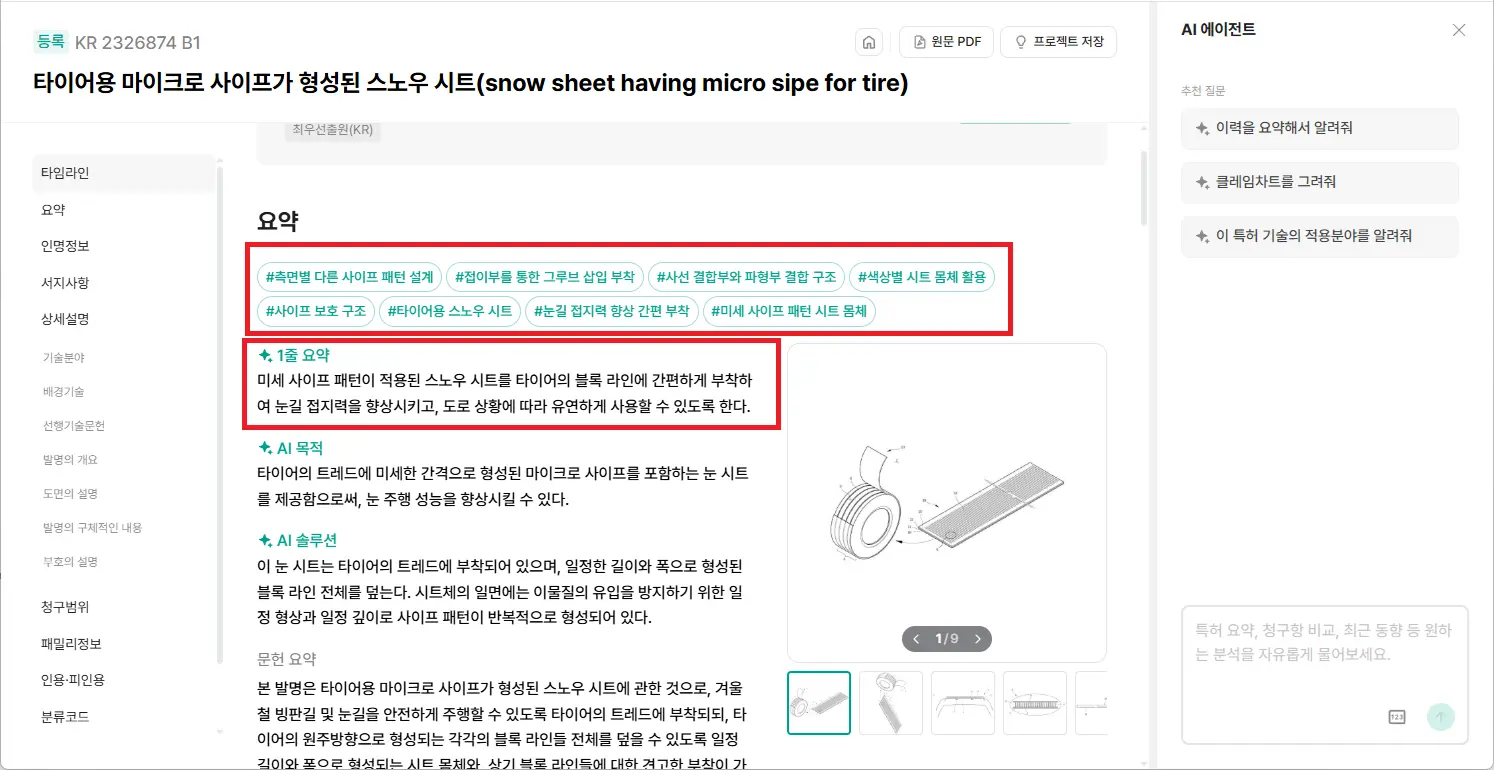Click the sidebar scroll-down arrow
1494x770 pixels.
pos(220,732)
